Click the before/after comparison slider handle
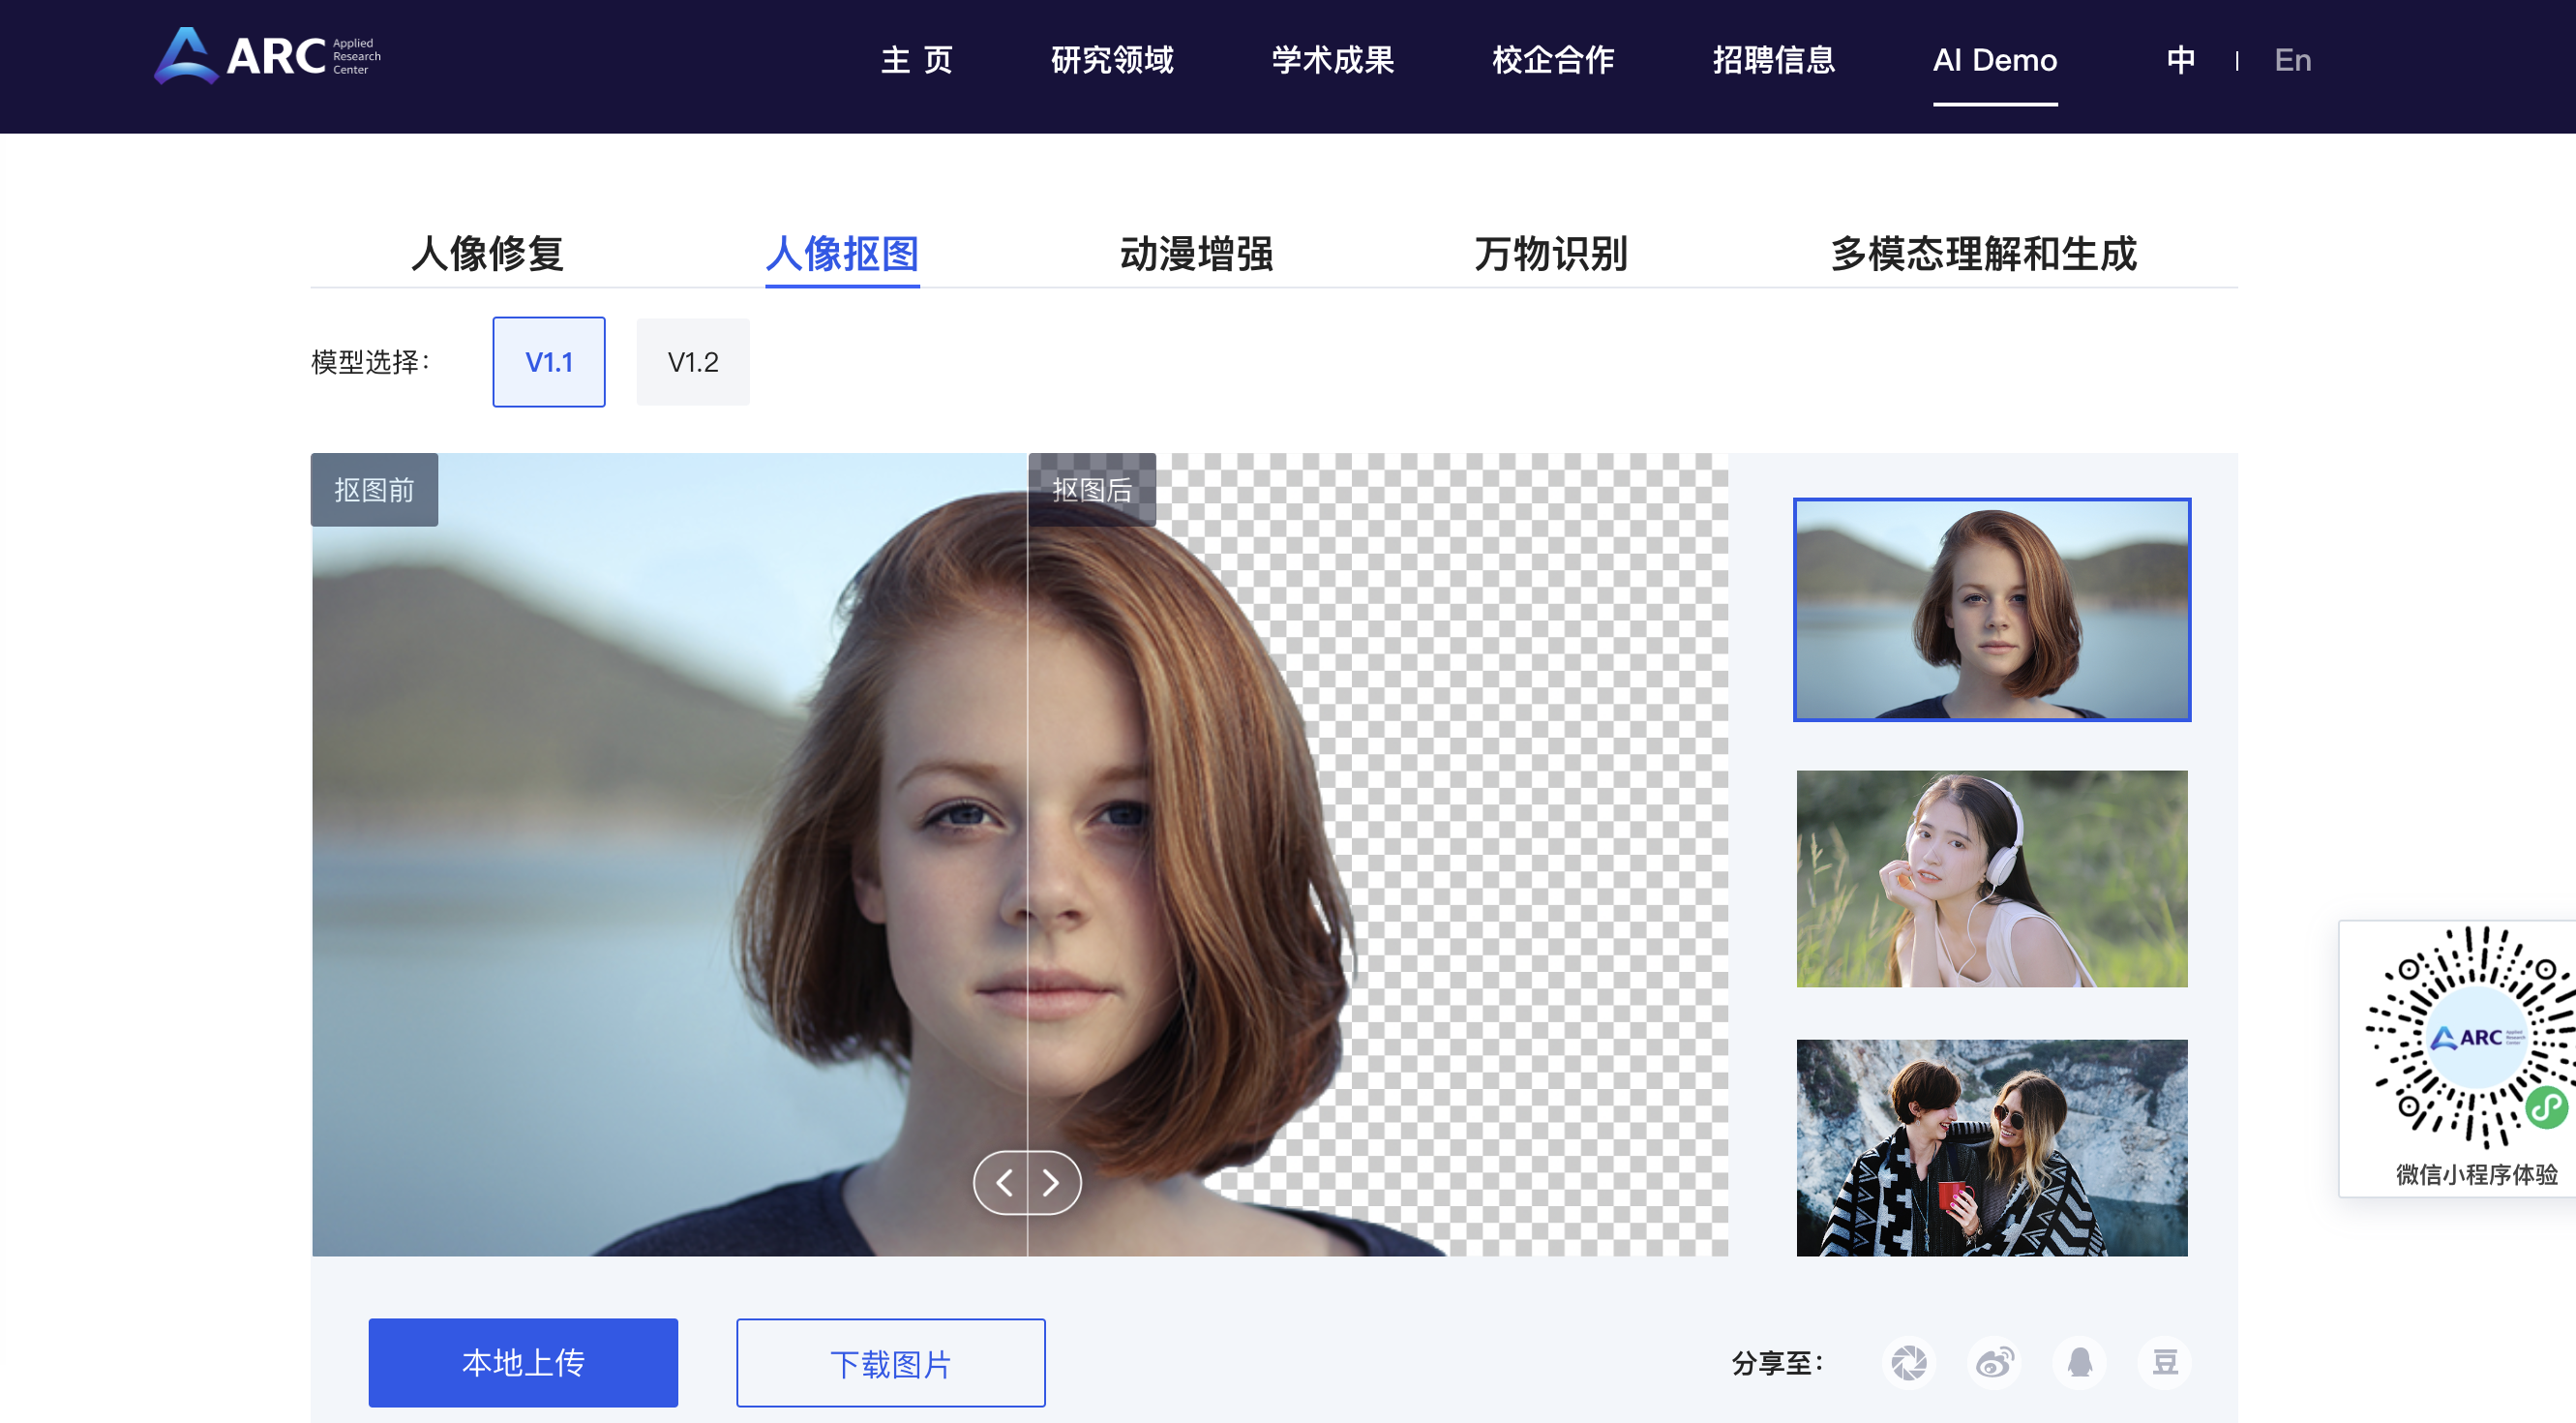2576x1423 pixels. coord(1027,1183)
